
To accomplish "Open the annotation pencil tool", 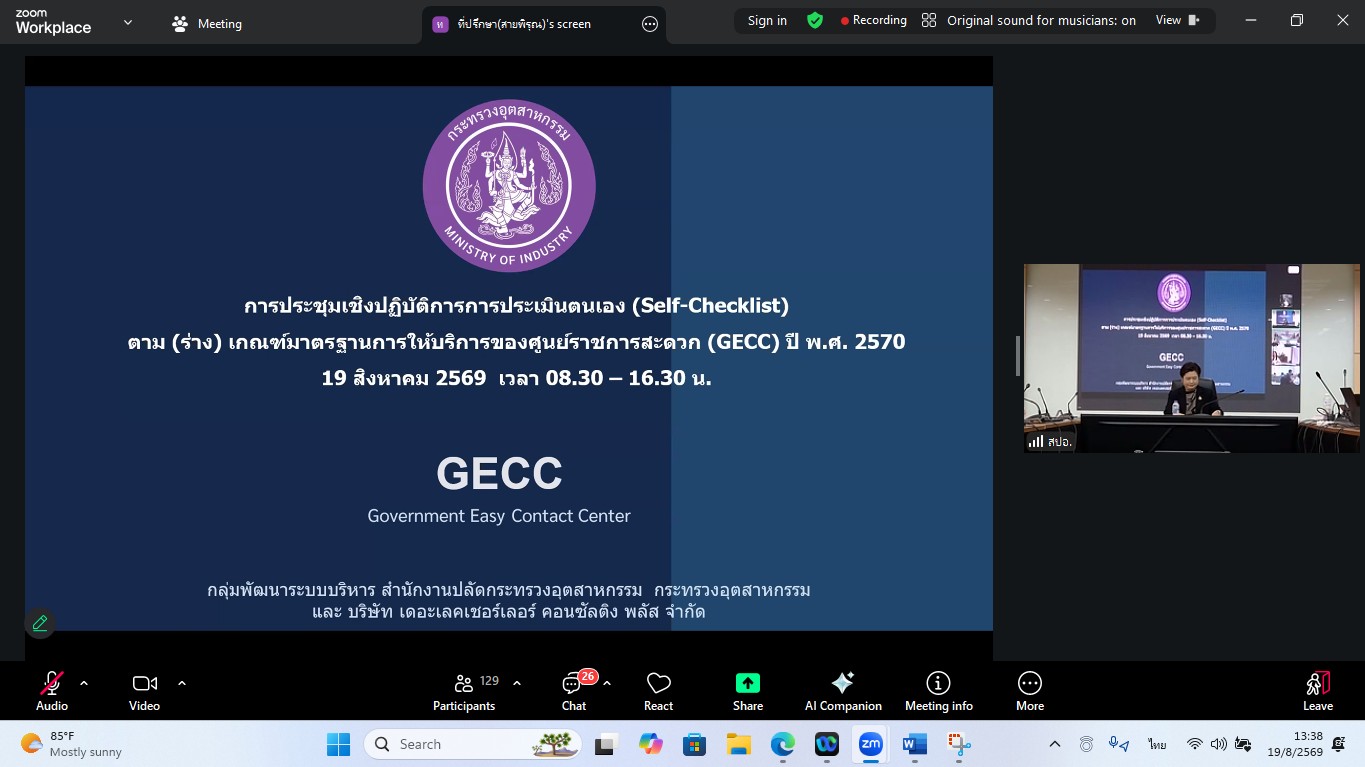I will 40,623.
